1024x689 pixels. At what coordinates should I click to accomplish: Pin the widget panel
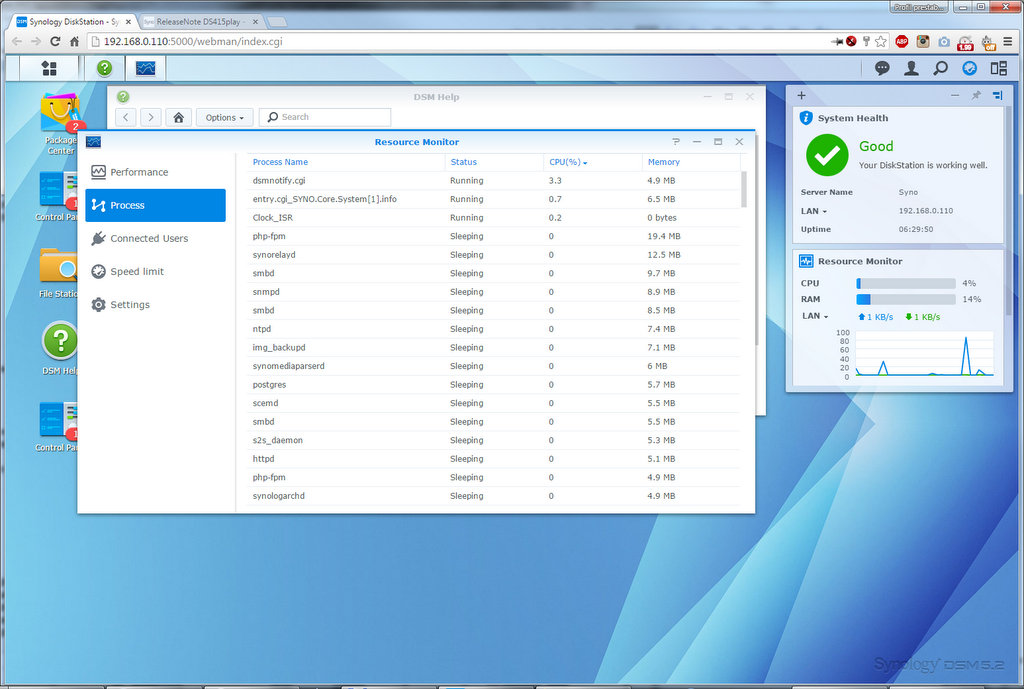click(976, 95)
